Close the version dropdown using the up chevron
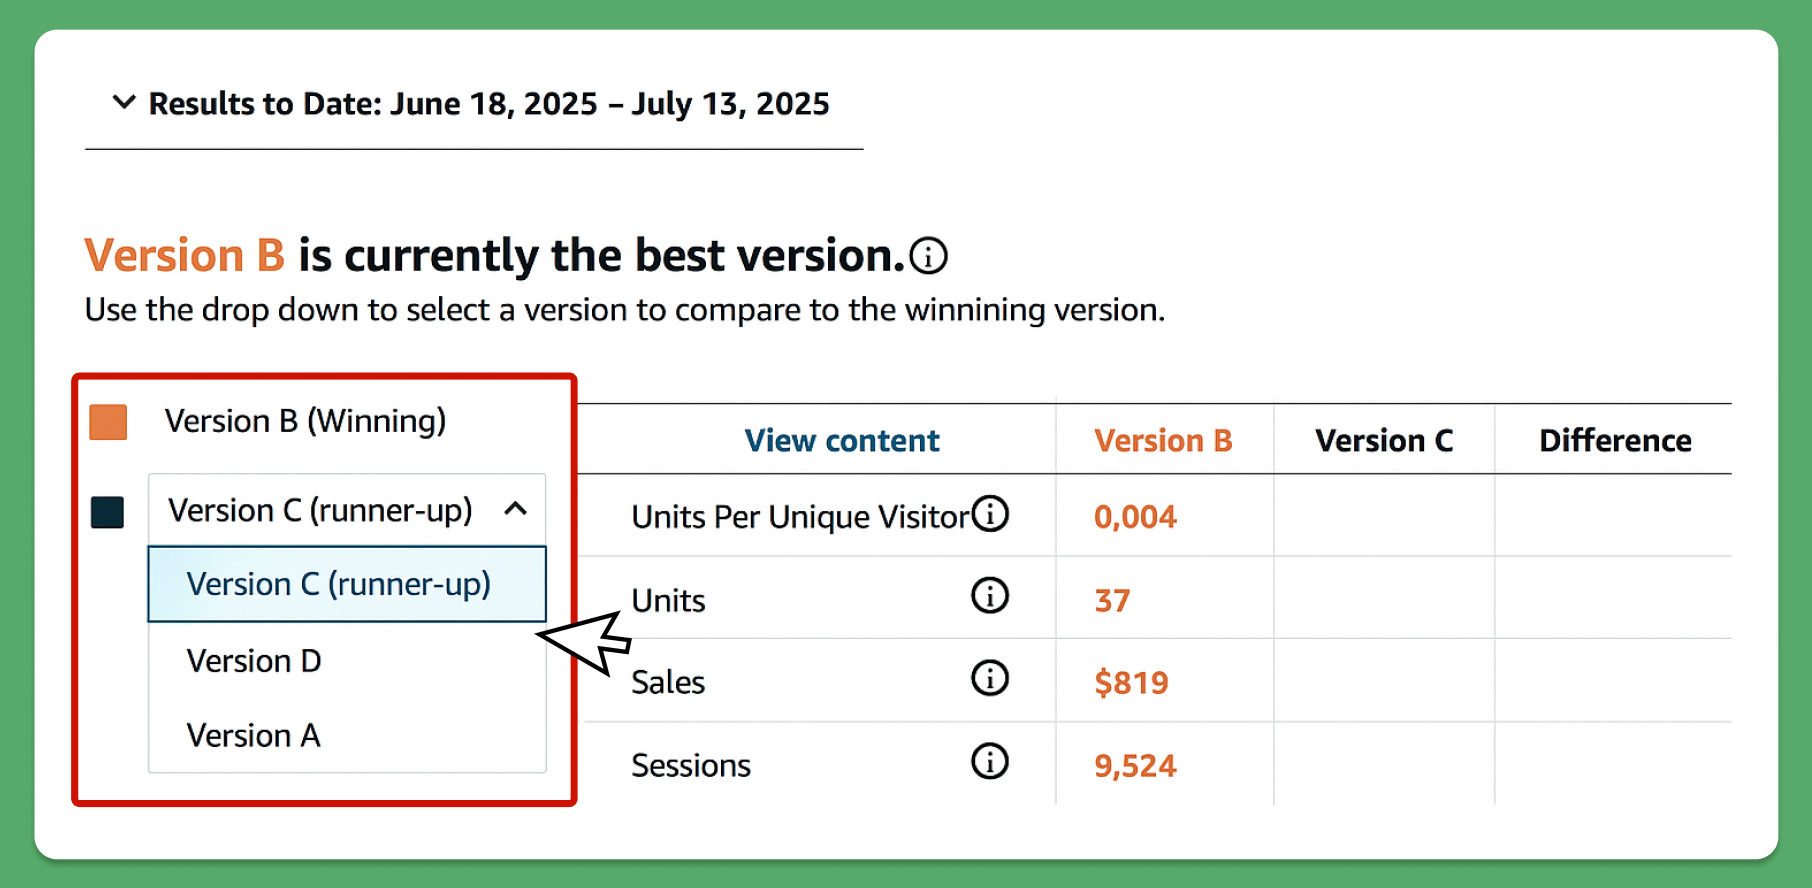Image resolution: width=1812 pixels, height=888 pixels. tap(516, 509)
